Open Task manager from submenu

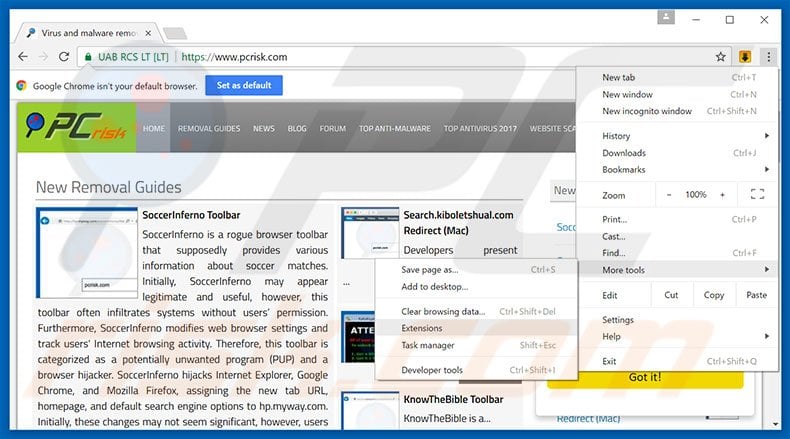(476, 345)
